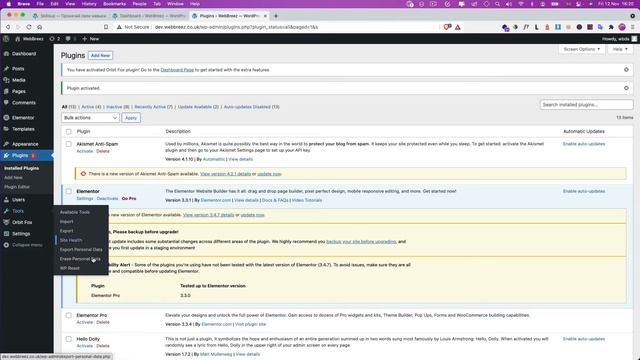
Task: Collapse the admin sidebar menu
Action: (27, 245)
